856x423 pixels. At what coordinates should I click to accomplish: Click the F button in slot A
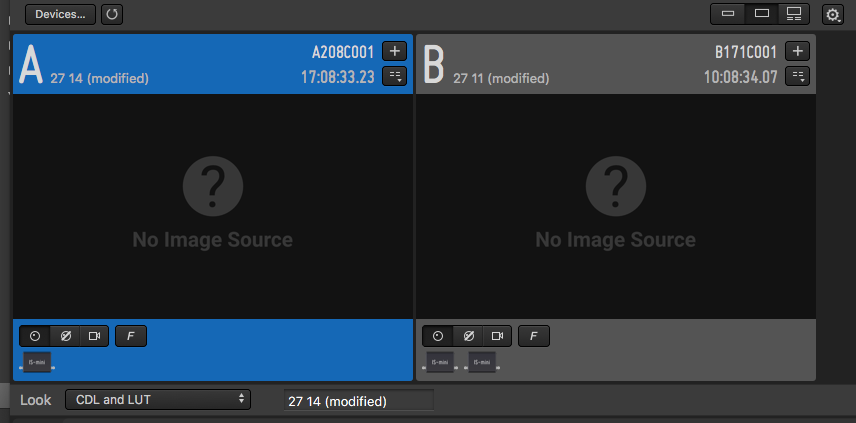131,336
